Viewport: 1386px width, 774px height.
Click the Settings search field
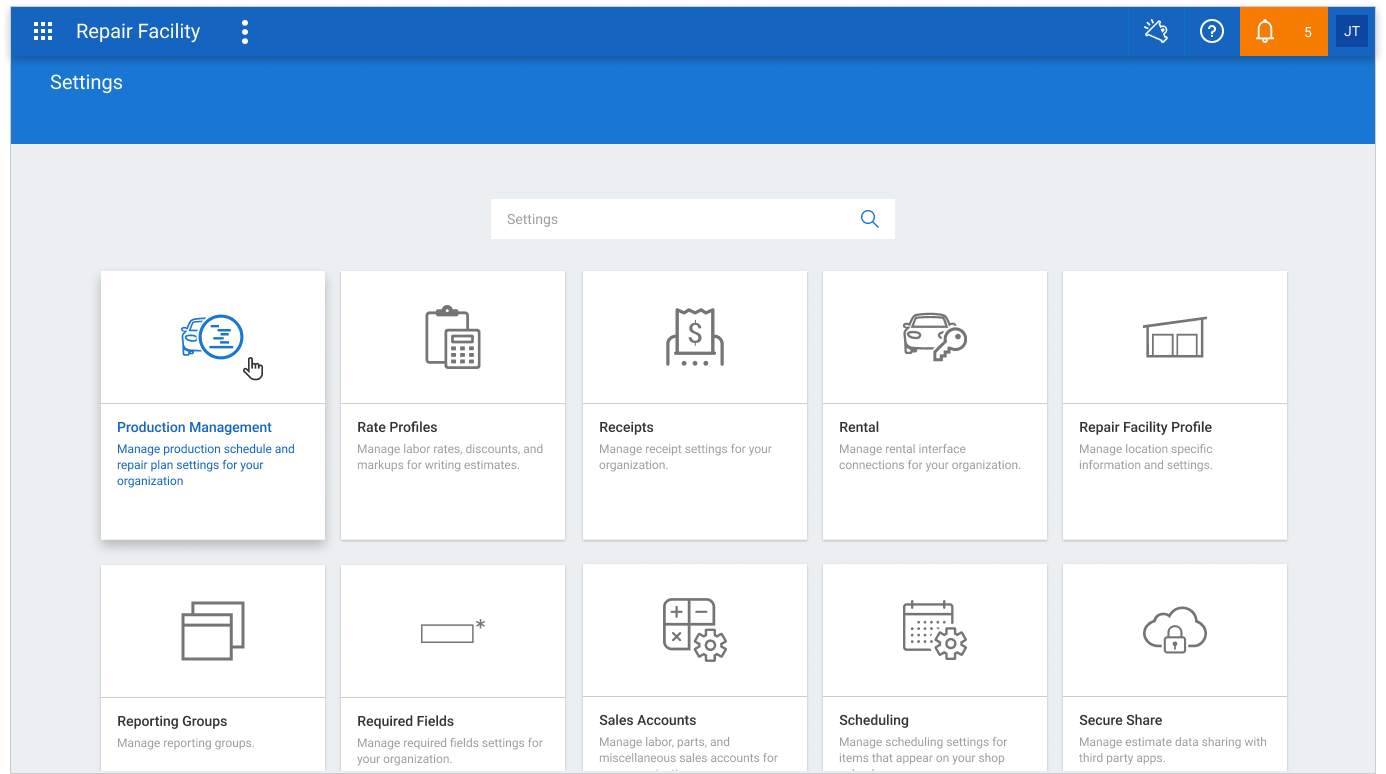pos(692,219)
